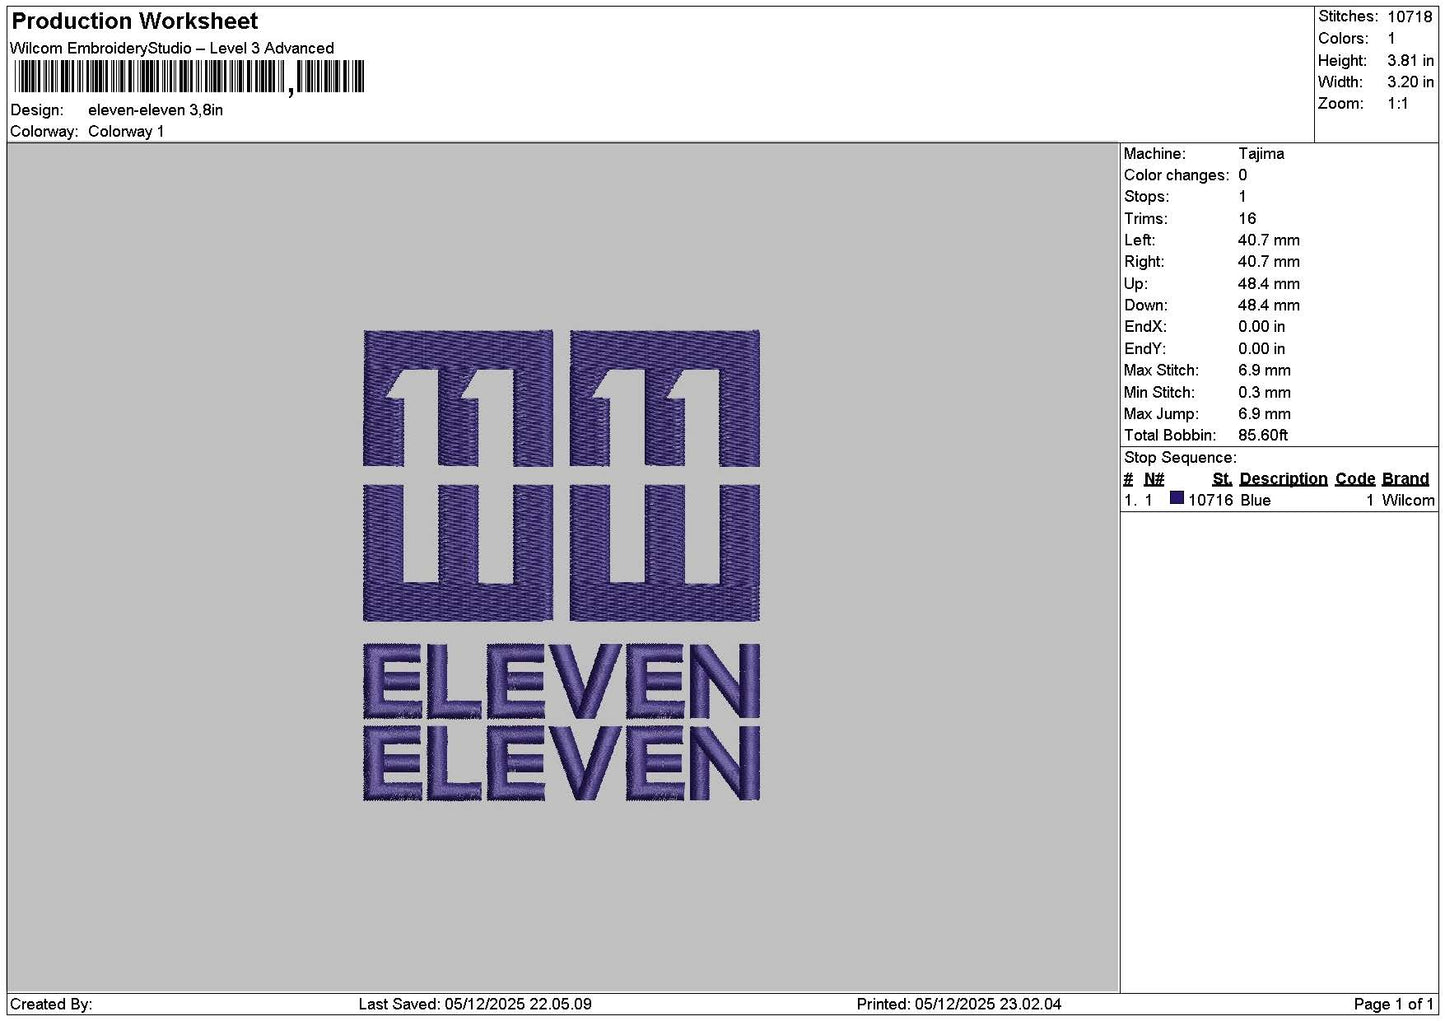Screen dimensions: 1445x1021
Task: Click the 'Printed' timestamp in footer
Action: pos(959,1004)
